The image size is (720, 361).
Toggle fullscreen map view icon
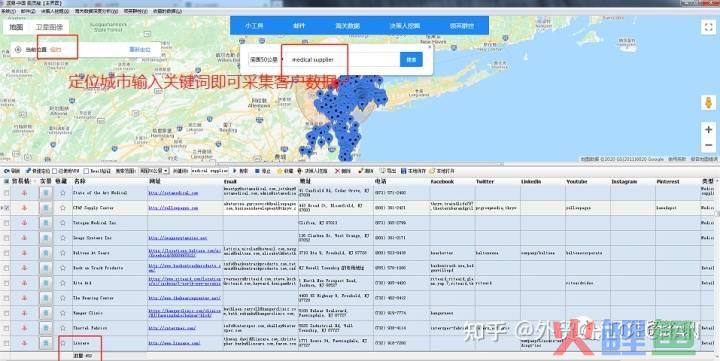(x=708, y=27)
